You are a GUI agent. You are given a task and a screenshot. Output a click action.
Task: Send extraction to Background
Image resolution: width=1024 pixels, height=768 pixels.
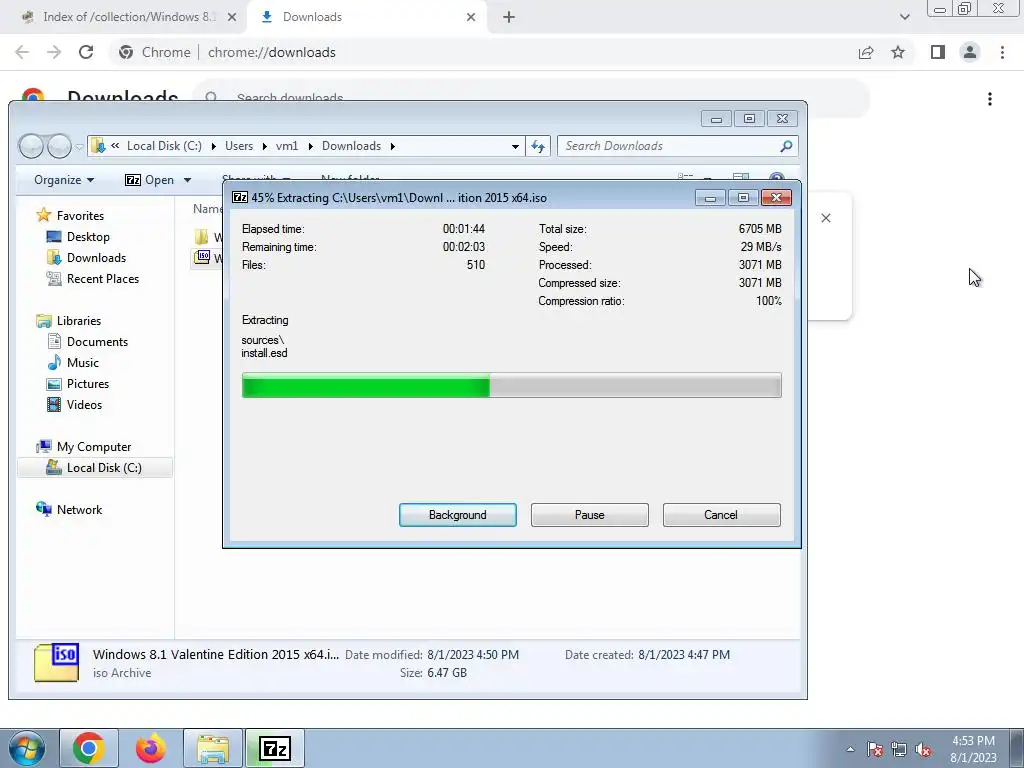(457, 515)
